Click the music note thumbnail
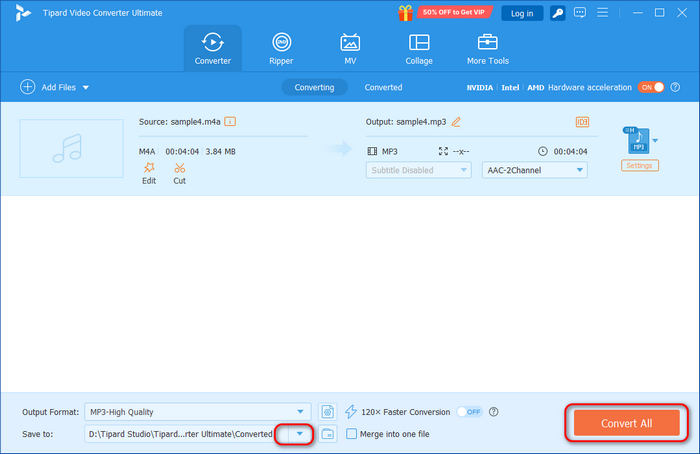700x454 pixels. pos(71,149)
